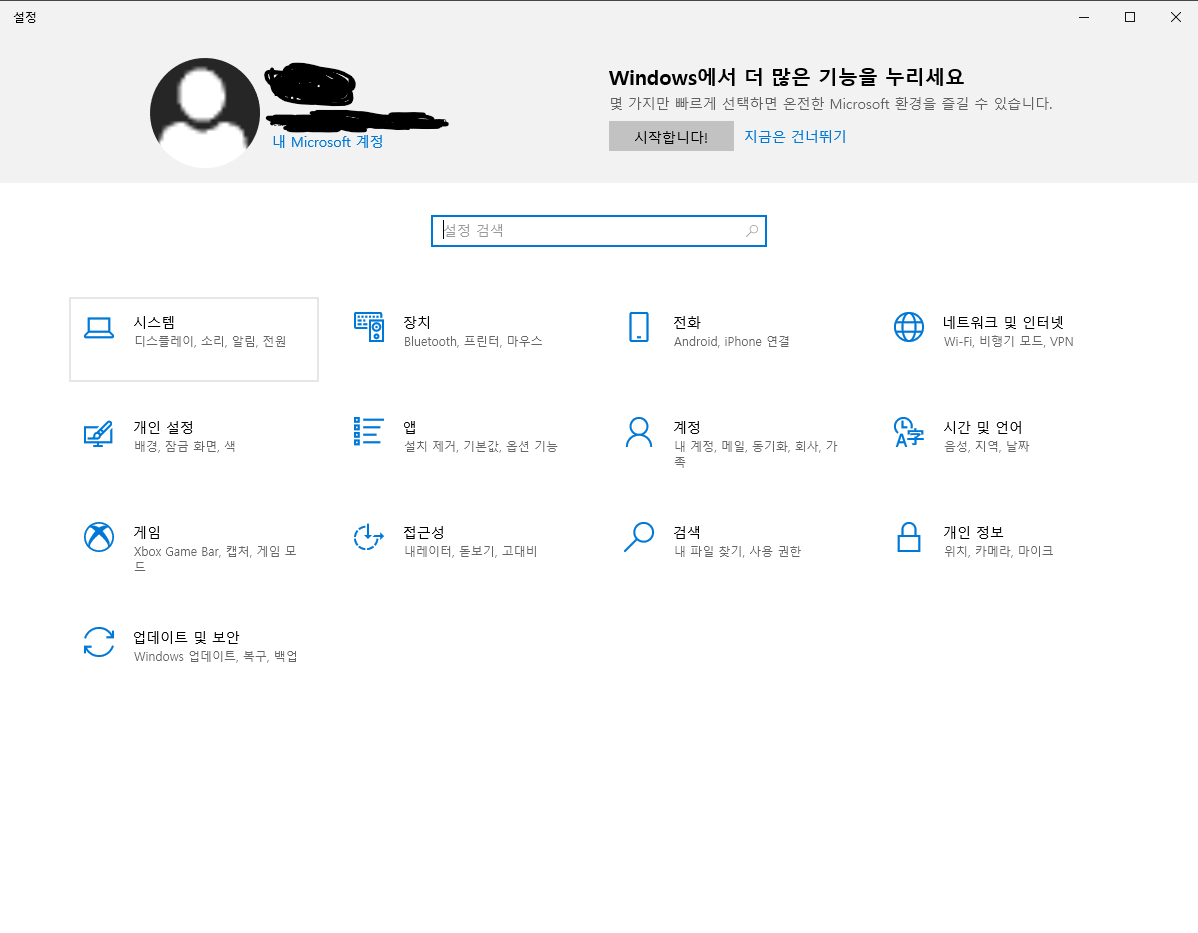Click the user profile avatar picture

pyautogui.click(x=205, y=113)
